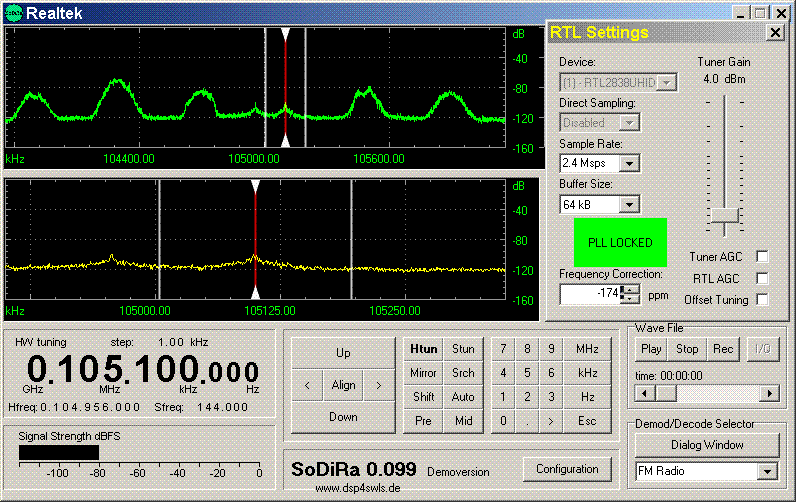The image size is (796, 502).
Task: Click the Hz unit button
Action: point(587,397)
